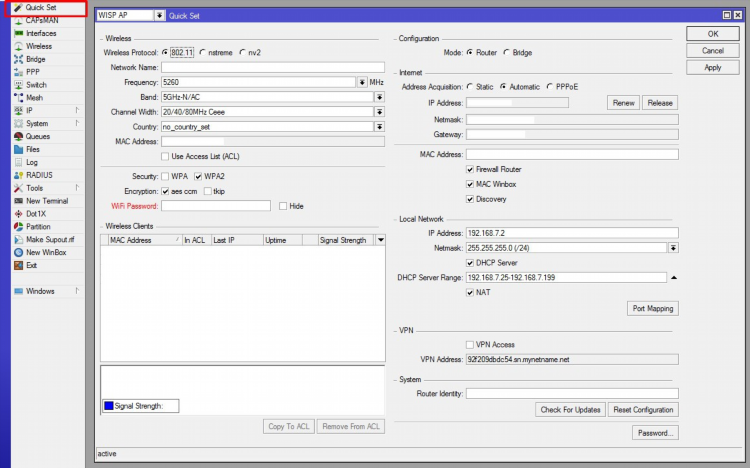The image size is (750, 468).
Task: Click the WiFi Password input field
Action: tap(216, 206)
